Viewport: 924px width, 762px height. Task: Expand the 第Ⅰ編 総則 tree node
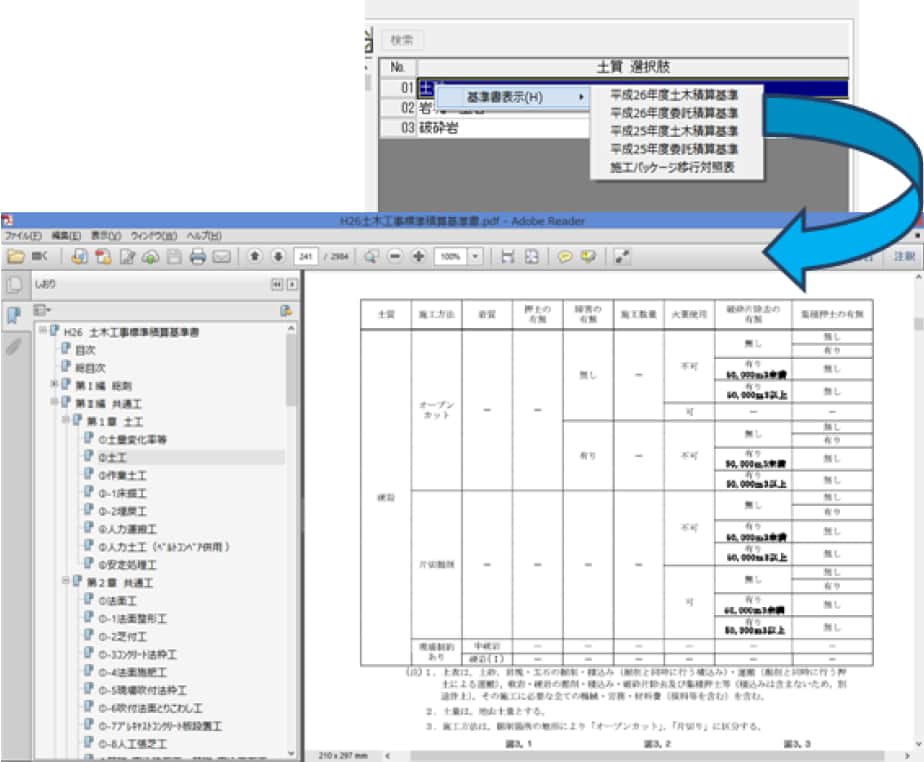click(x=54, y=385)
